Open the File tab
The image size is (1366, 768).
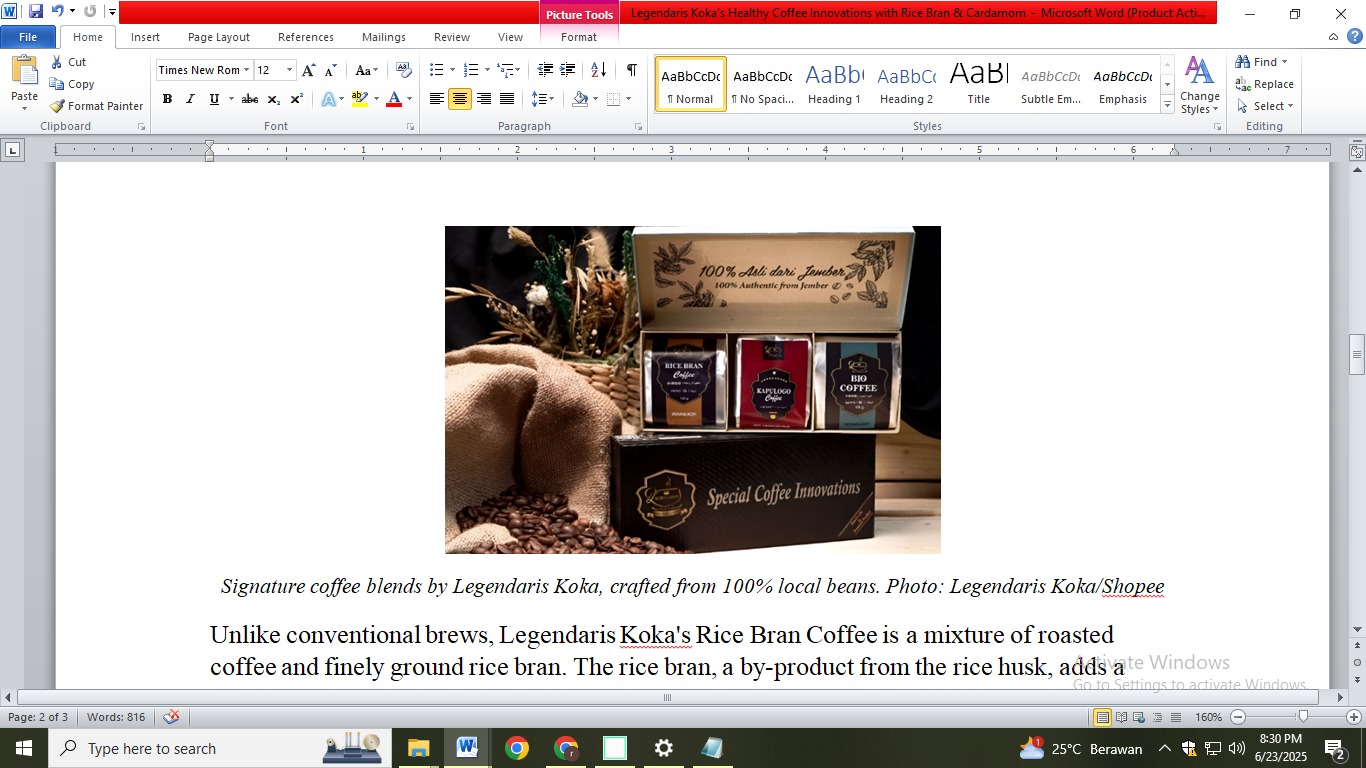click(x=28, y=37)
